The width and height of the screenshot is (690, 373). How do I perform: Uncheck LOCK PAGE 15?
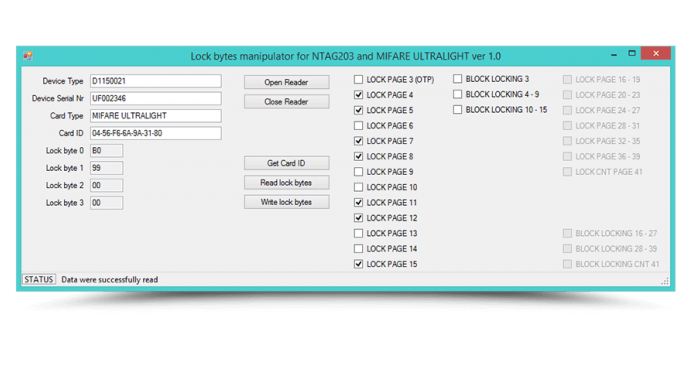359,264
